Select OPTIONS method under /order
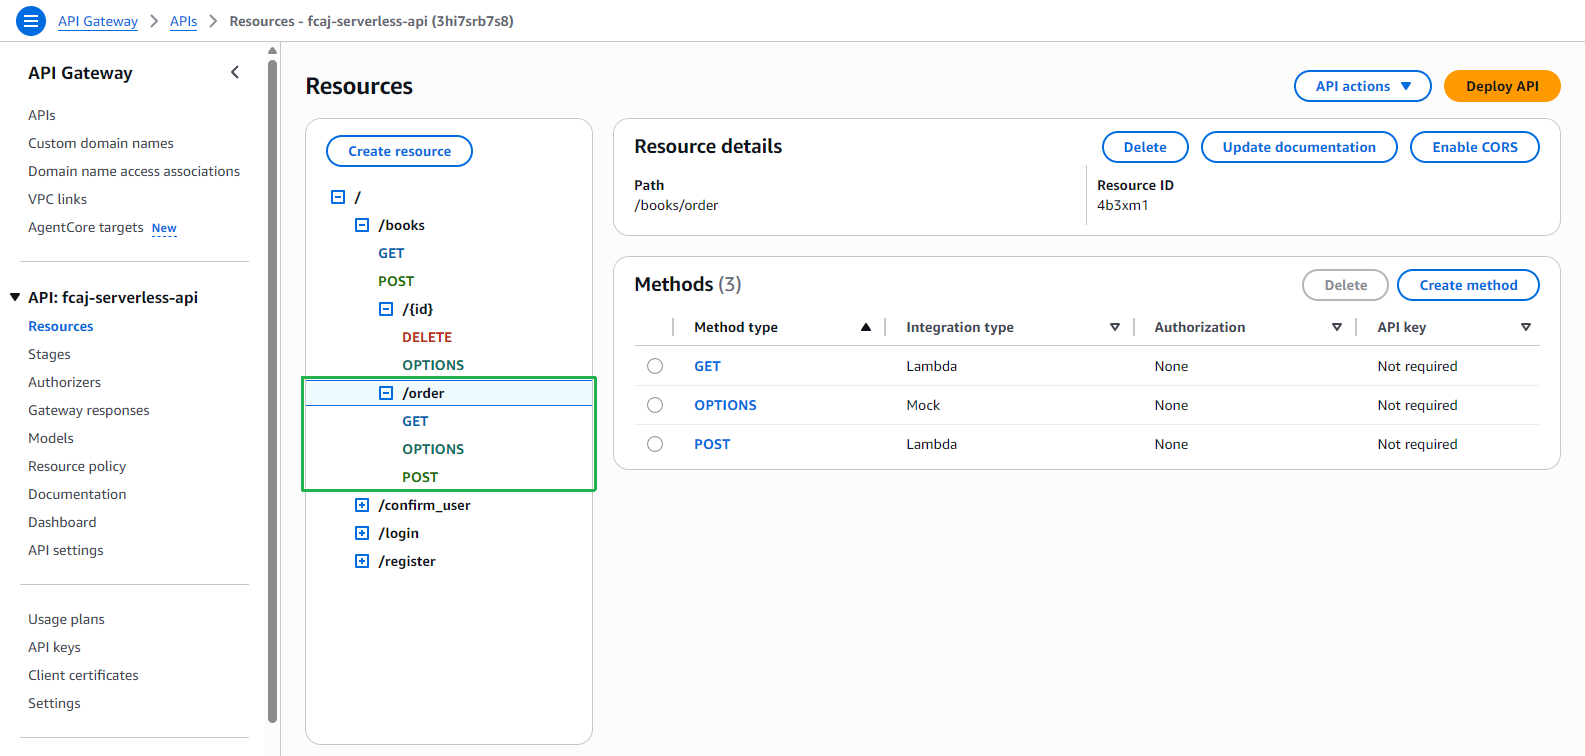This screenshot has width=1585, height=756. pyautogui.click(x=433, y=449)
